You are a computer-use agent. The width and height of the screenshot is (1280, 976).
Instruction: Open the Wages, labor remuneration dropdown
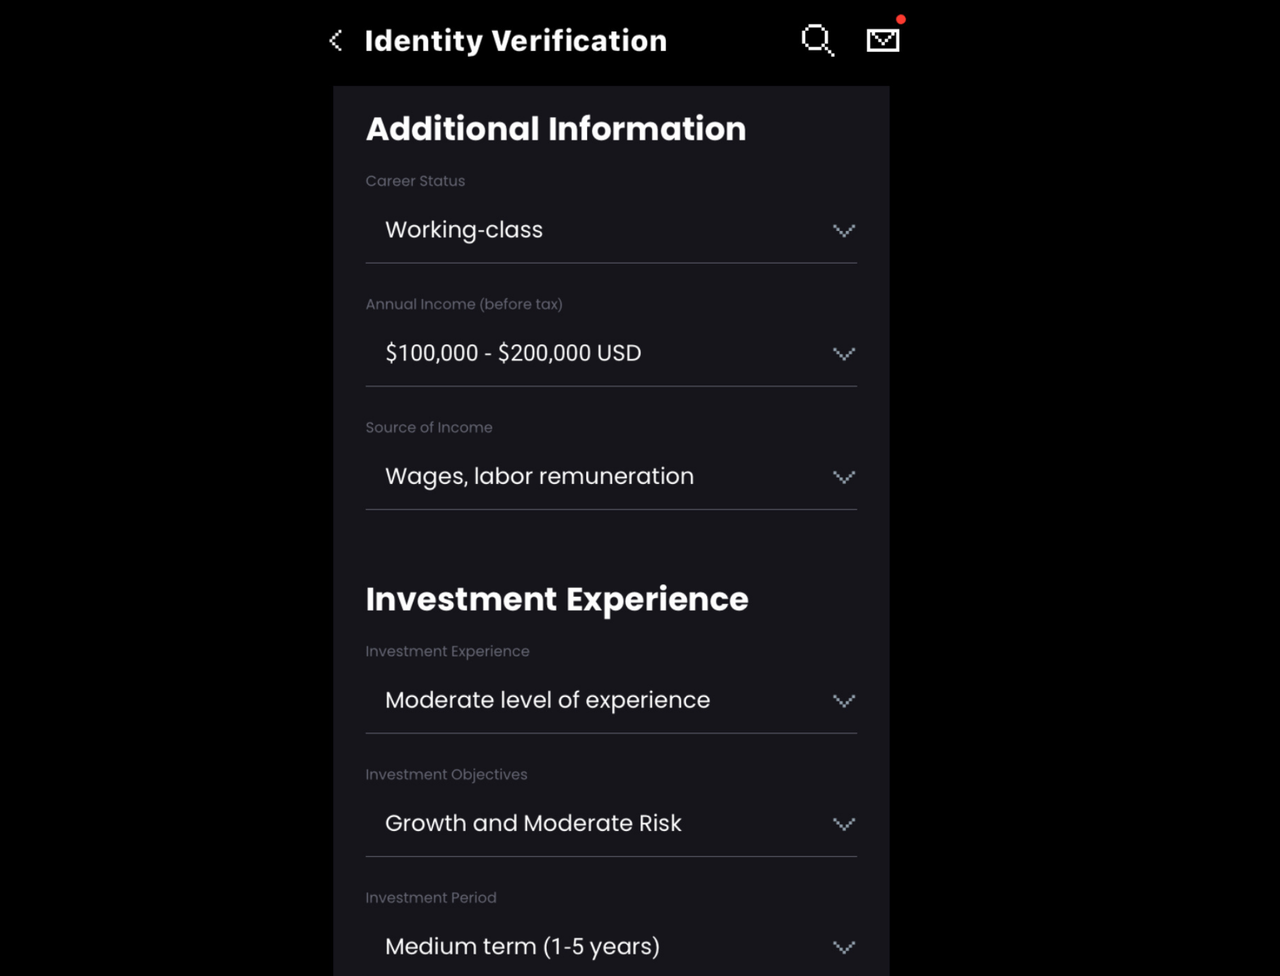611,476
